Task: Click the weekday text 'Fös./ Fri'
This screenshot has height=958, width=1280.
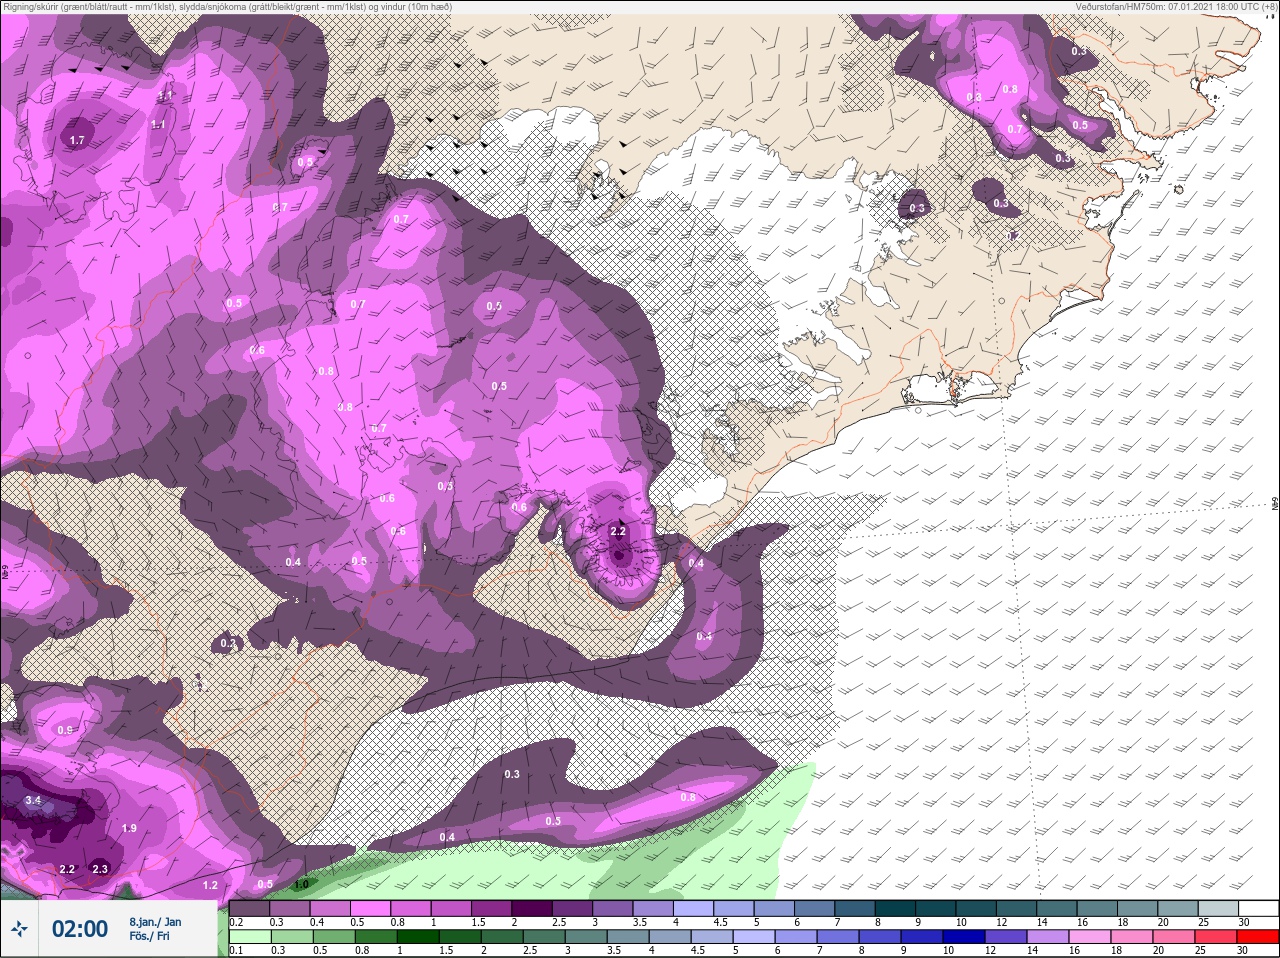Action: point(148,937)
